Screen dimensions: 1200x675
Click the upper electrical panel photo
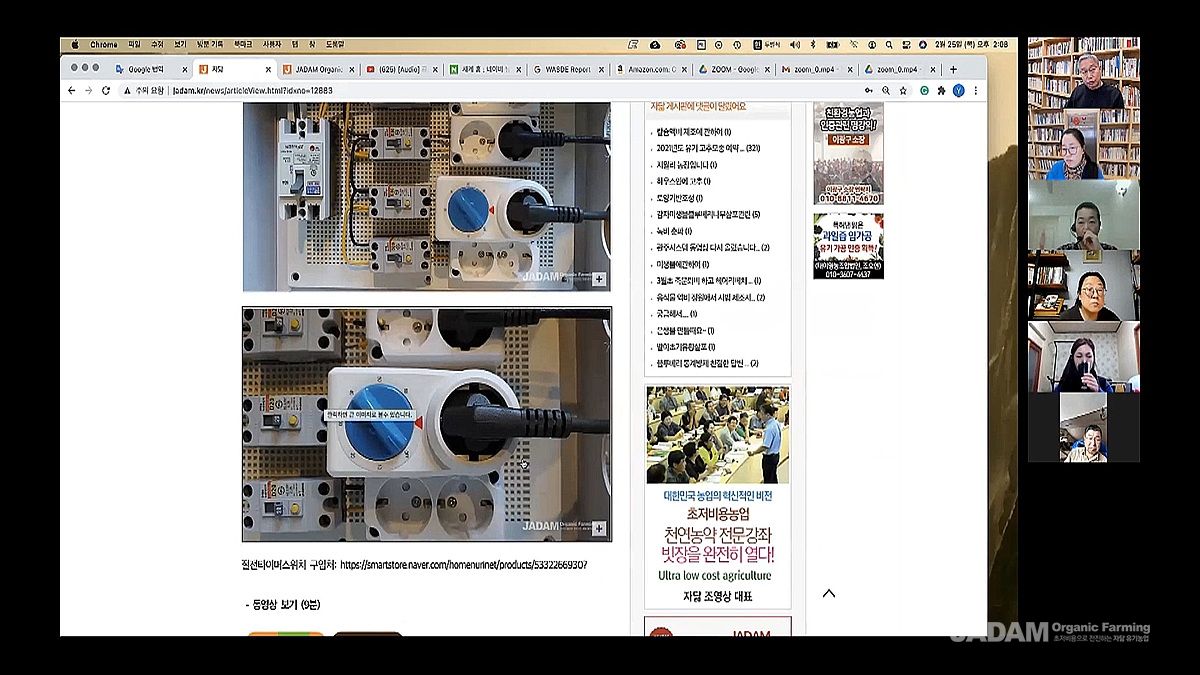(x=427, y=197)
